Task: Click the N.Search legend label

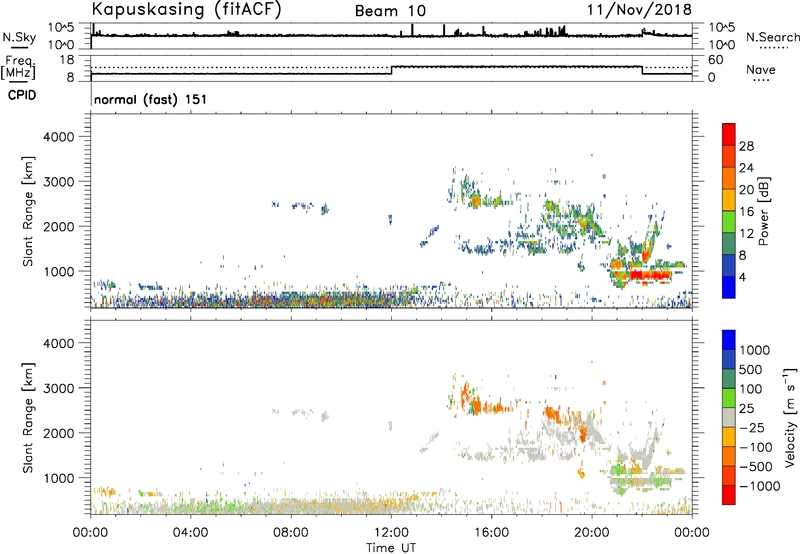Action: pyautogui.click(x=772, y=37)
